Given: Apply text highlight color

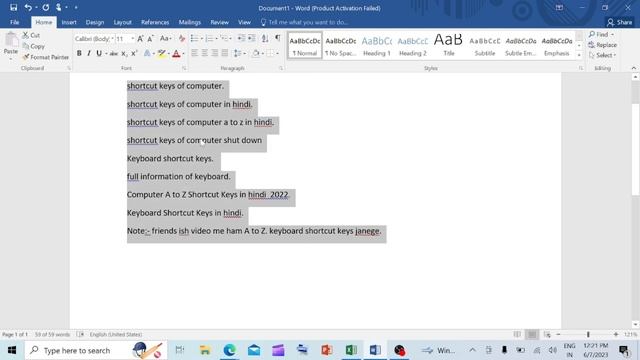Looking at the screenshot, I should [162, 53].
